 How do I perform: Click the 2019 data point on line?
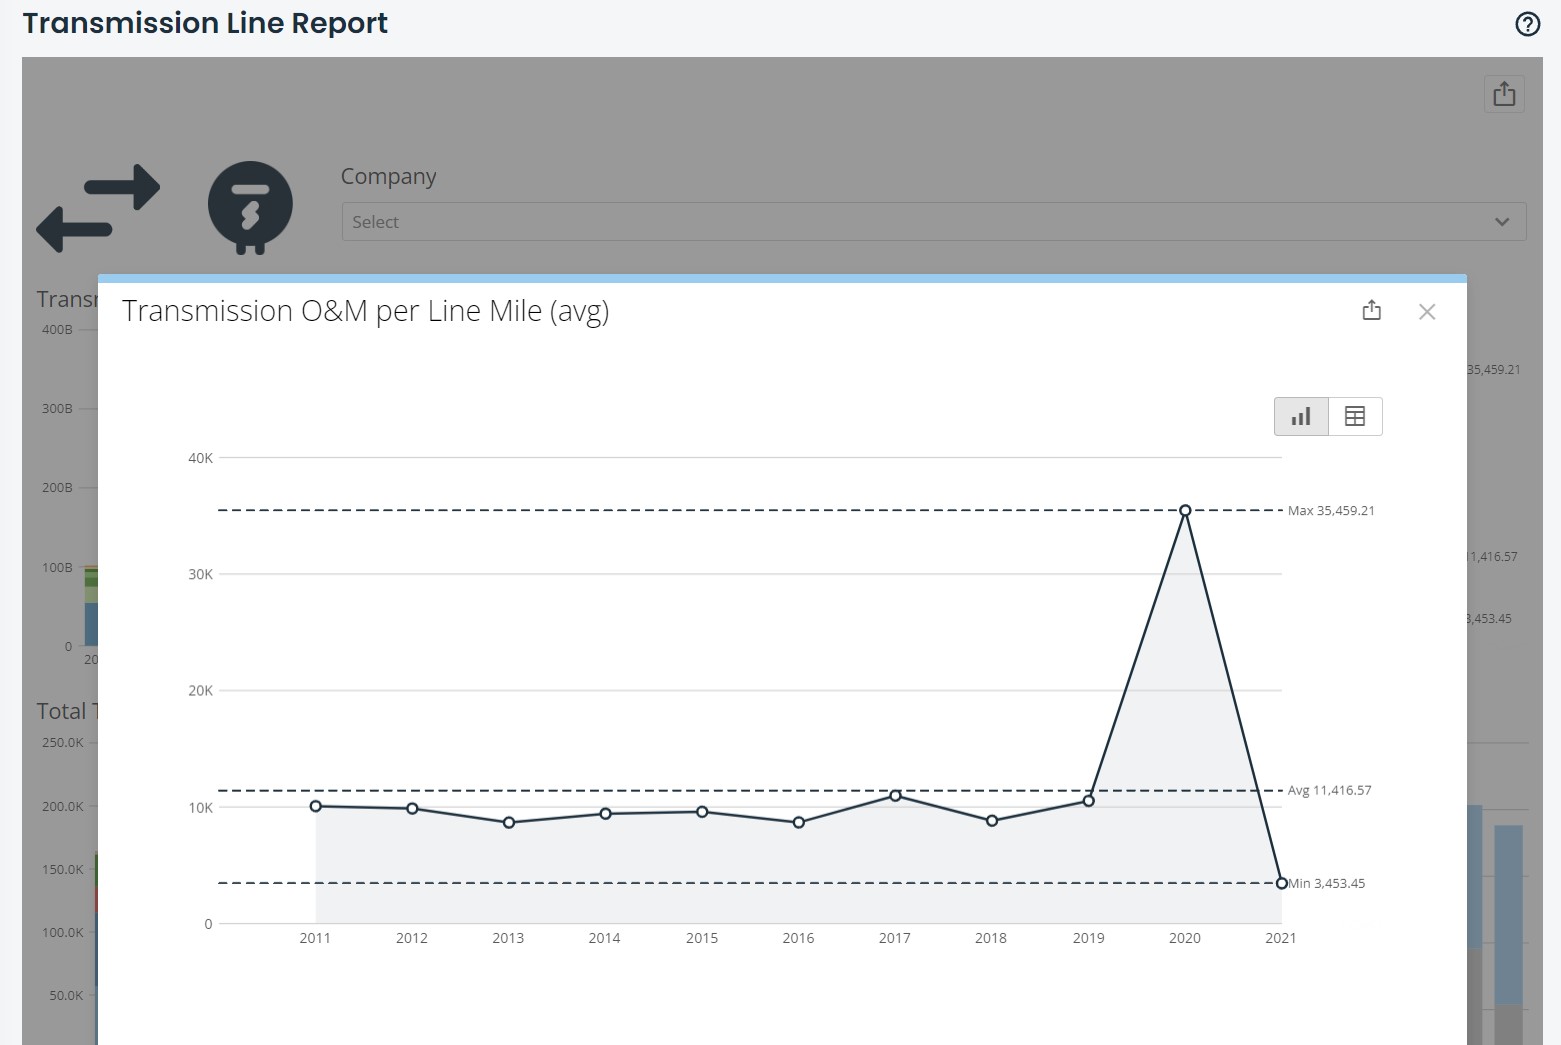(x=1089, y=801)
